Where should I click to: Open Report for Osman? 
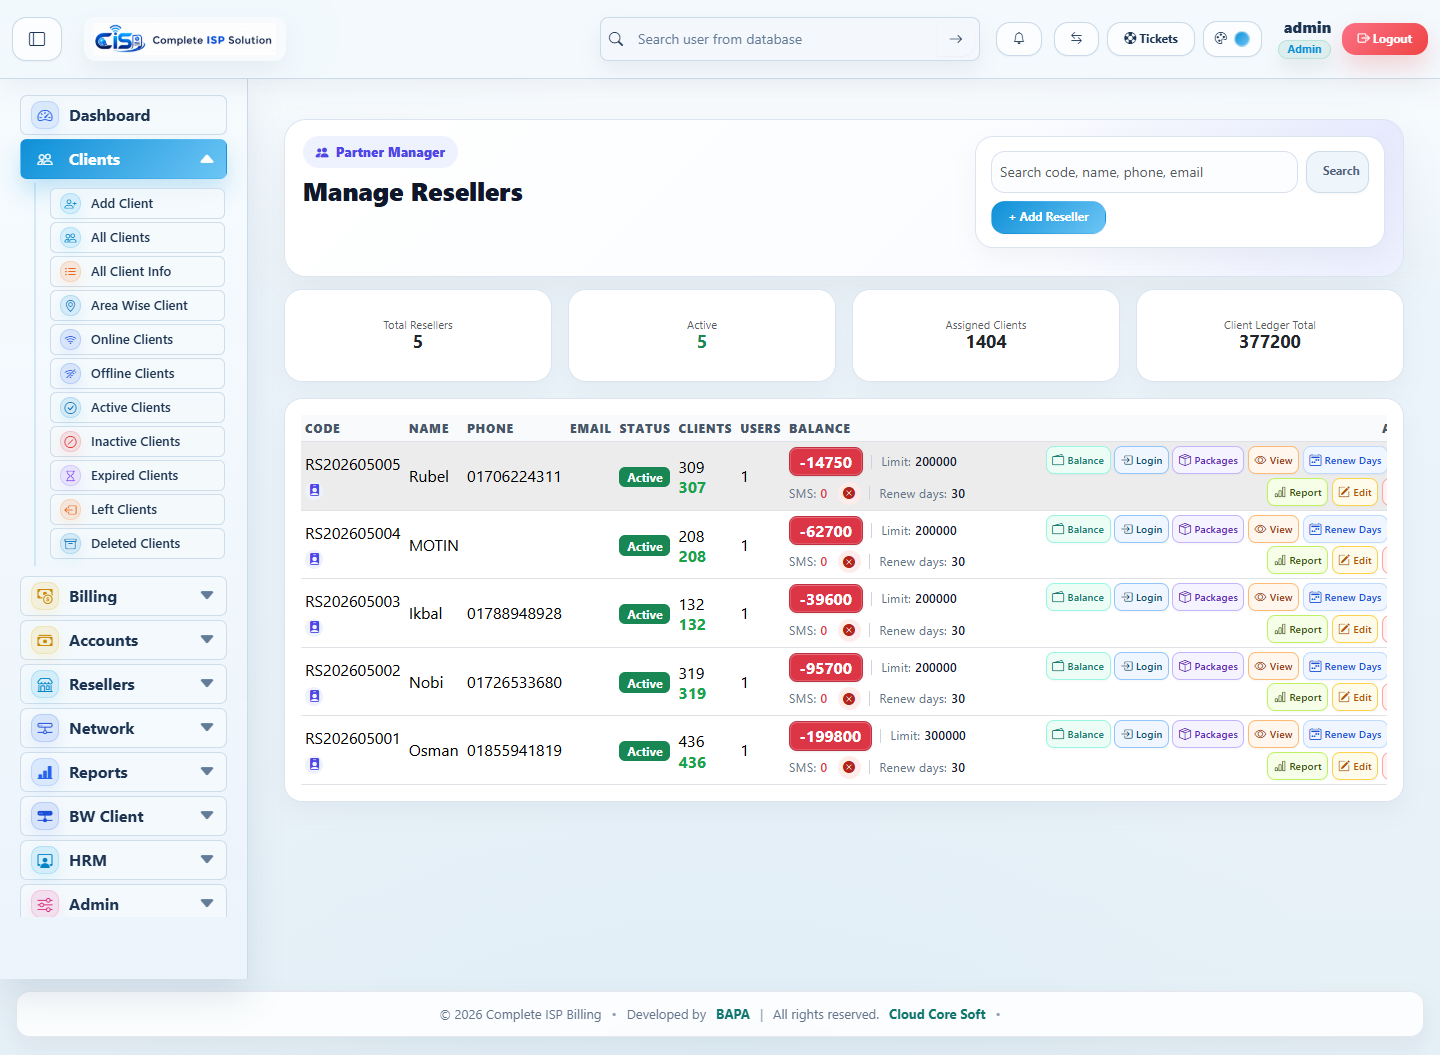point(1298,767)
